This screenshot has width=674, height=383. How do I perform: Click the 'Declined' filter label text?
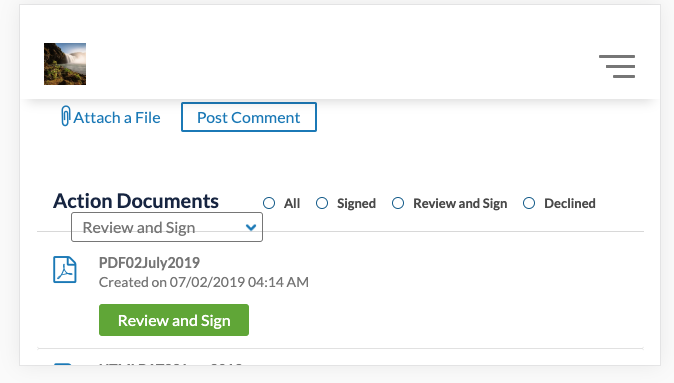[570, 203]
